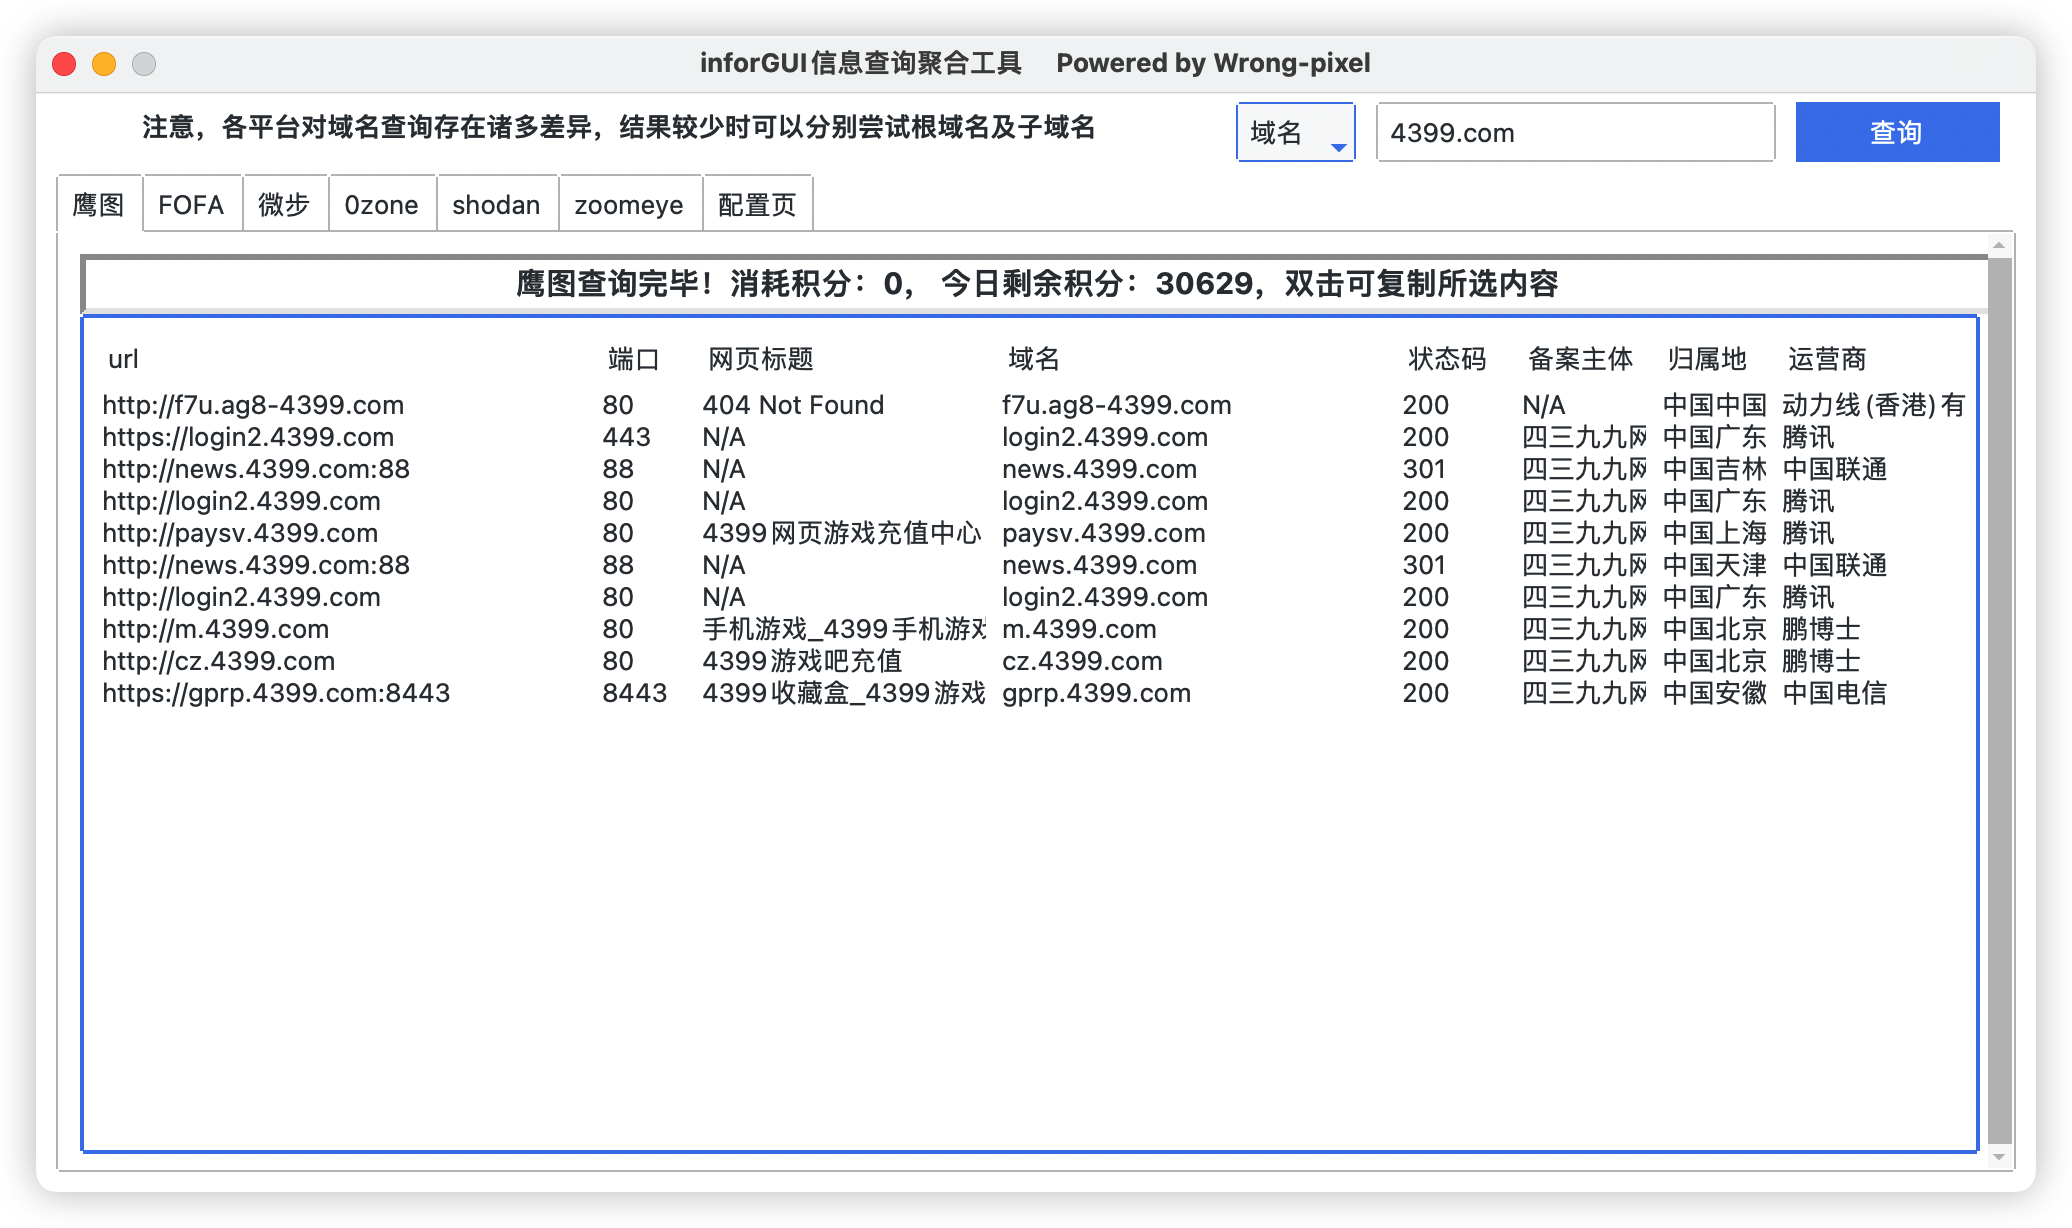
Task: Select the f7u.ag8-4399.com result row
Action: (x=1116, y=405)
